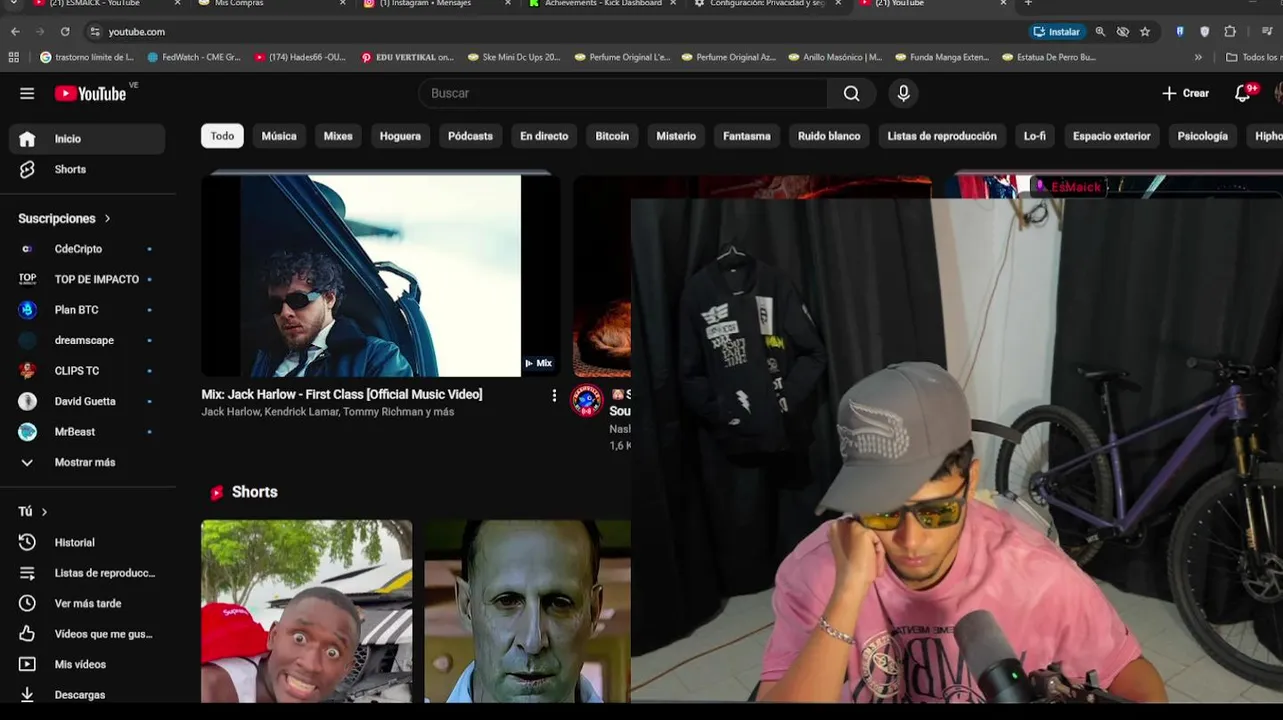Viewport: 1283px width, 720px height.
Task: Open the Plan BTC subscription
Action: coord(87,310)
